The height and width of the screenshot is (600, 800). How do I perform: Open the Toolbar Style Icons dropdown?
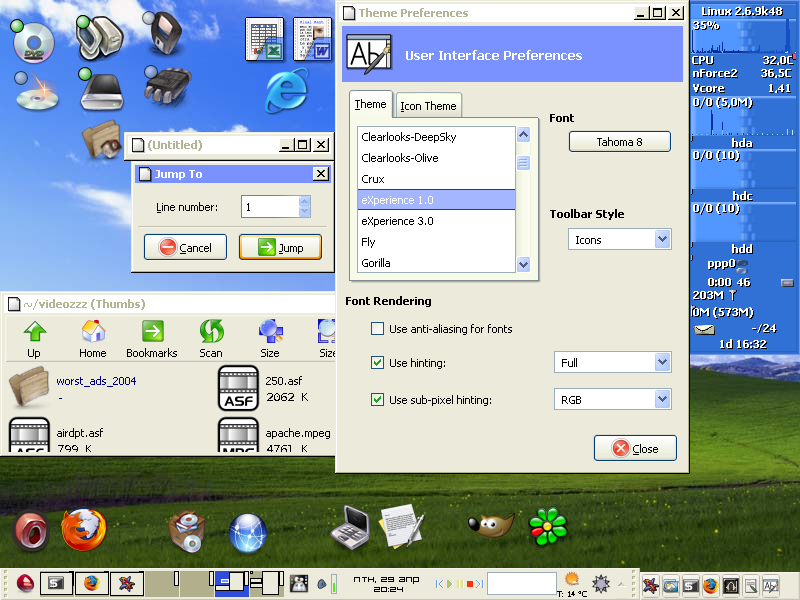click(619, 239)
